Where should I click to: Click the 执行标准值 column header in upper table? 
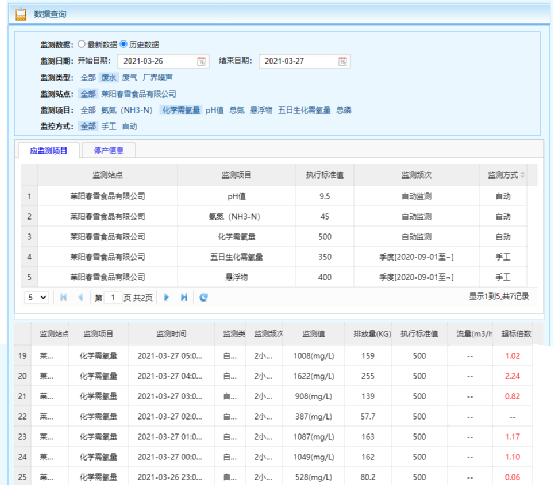coord(325,175)
